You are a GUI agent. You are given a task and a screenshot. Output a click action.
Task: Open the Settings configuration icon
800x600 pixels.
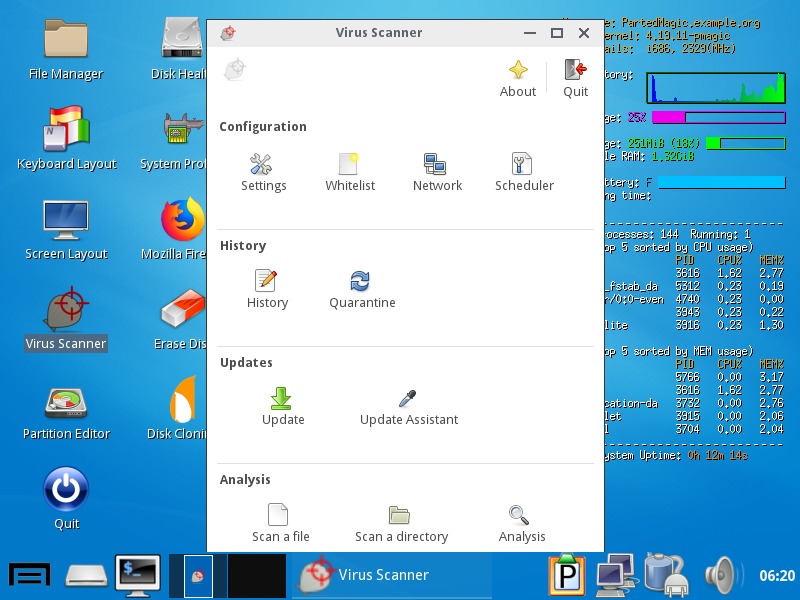(x=263, y=166)
